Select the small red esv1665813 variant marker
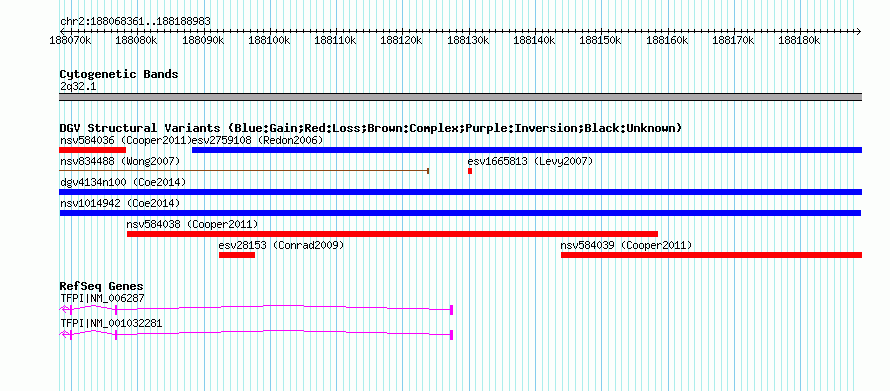The height and width of the screenshot is (391, 890). pyautogui.click(x=470, y=171)
